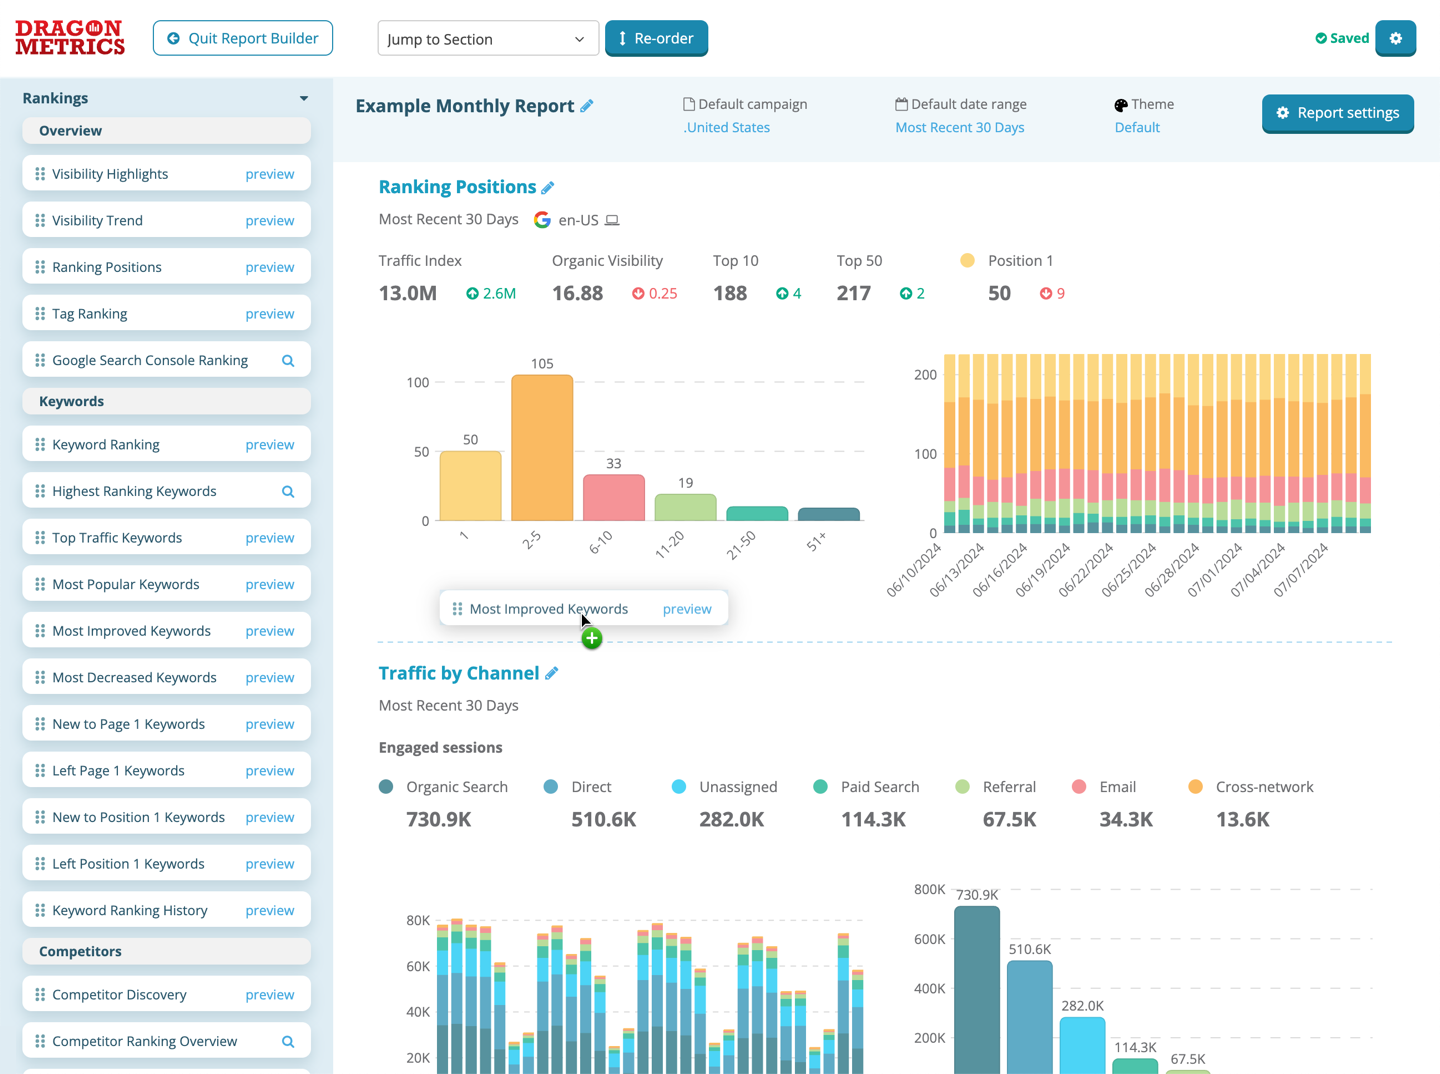Open the Jump to Section dropdown
The width and height of the screenshot is (1440, 1074).
(488, 39)
